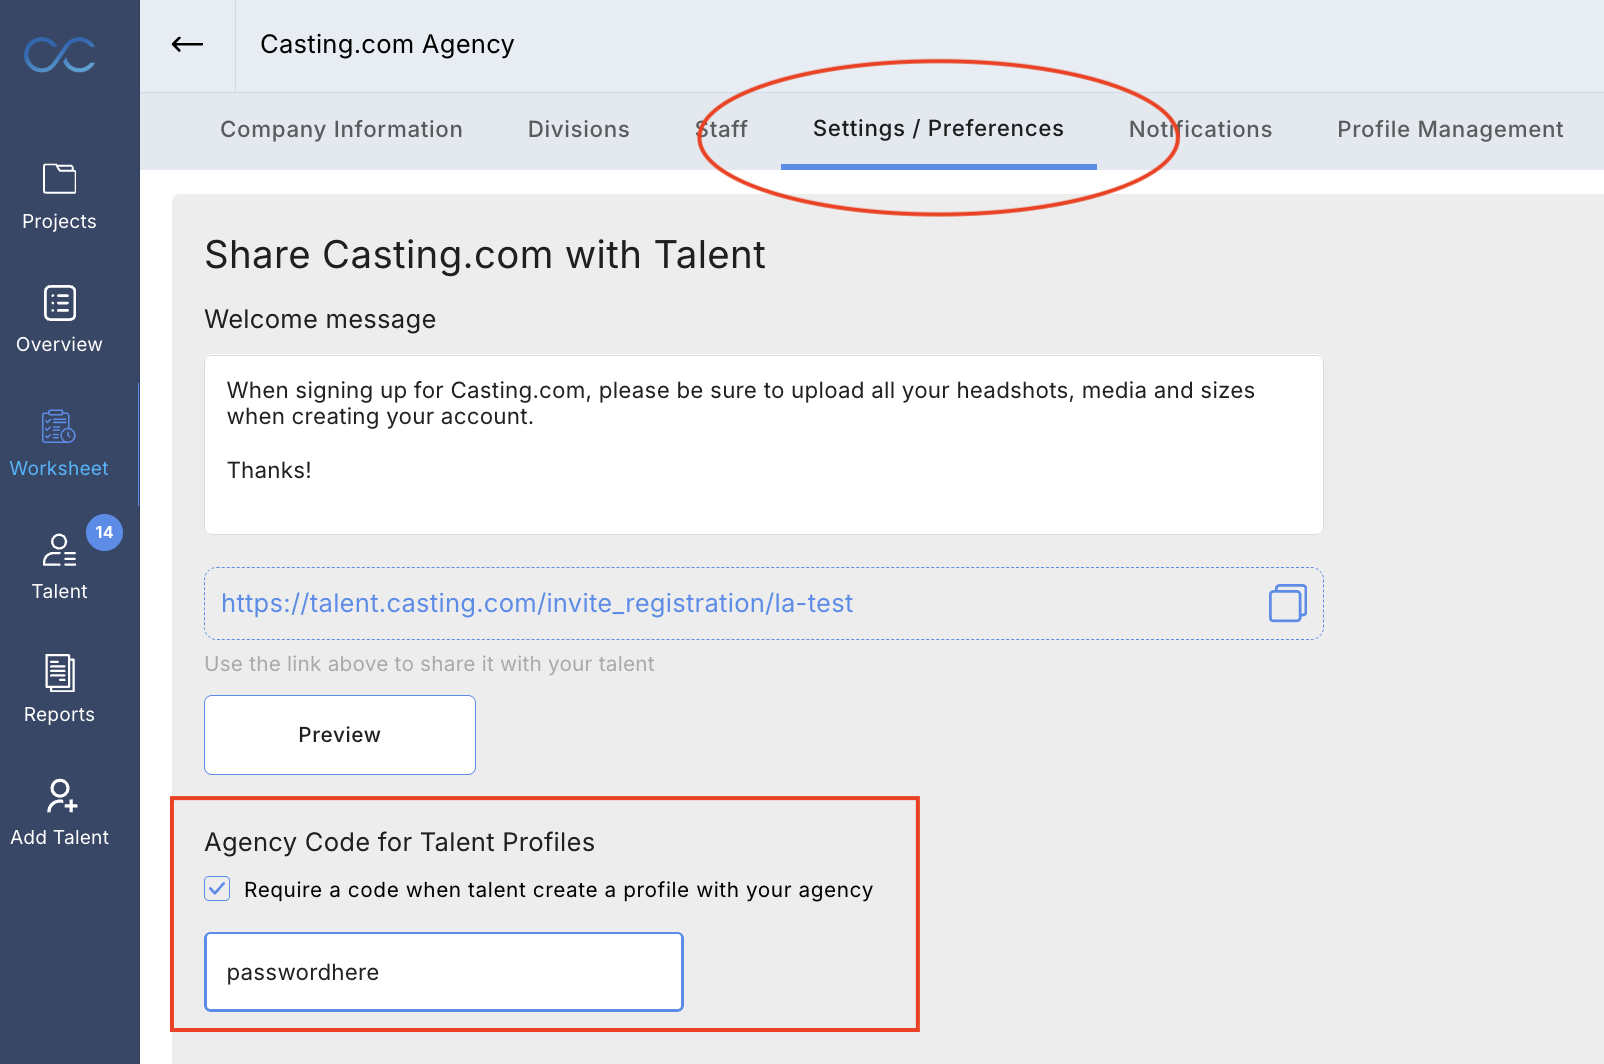Open the Overview sidebar item
The width and height of the screenshot is (1604, 1064).
click(59, 320)
